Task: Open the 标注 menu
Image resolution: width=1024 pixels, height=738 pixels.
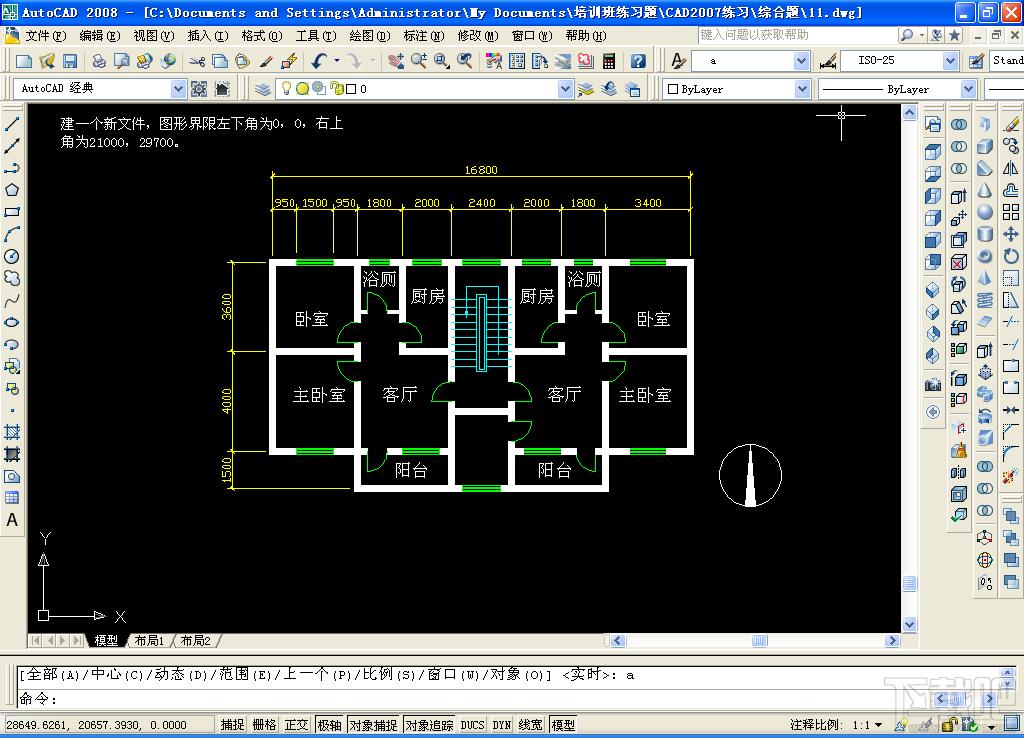Action: click(x=423, y=35)
